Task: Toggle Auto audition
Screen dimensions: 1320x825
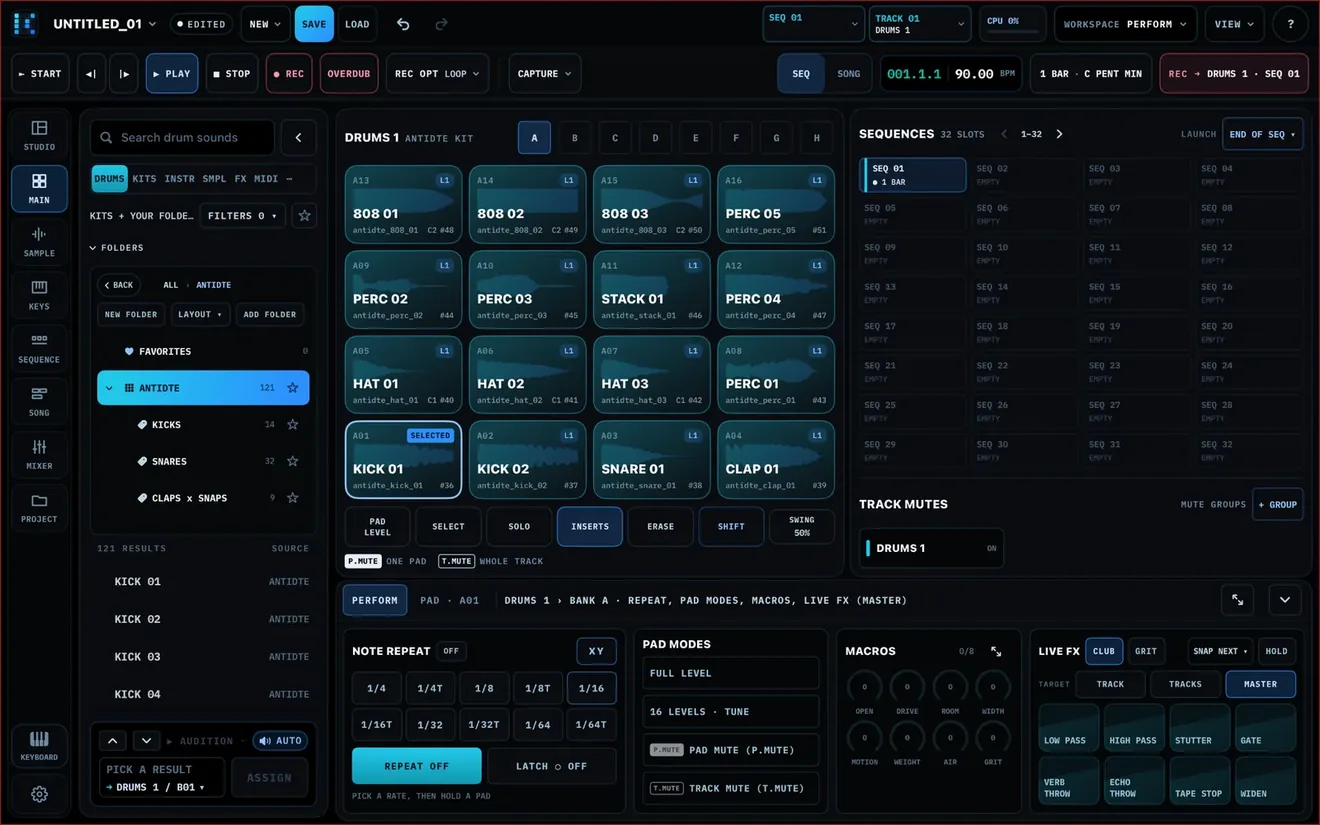Action: (x=280, y=741)
